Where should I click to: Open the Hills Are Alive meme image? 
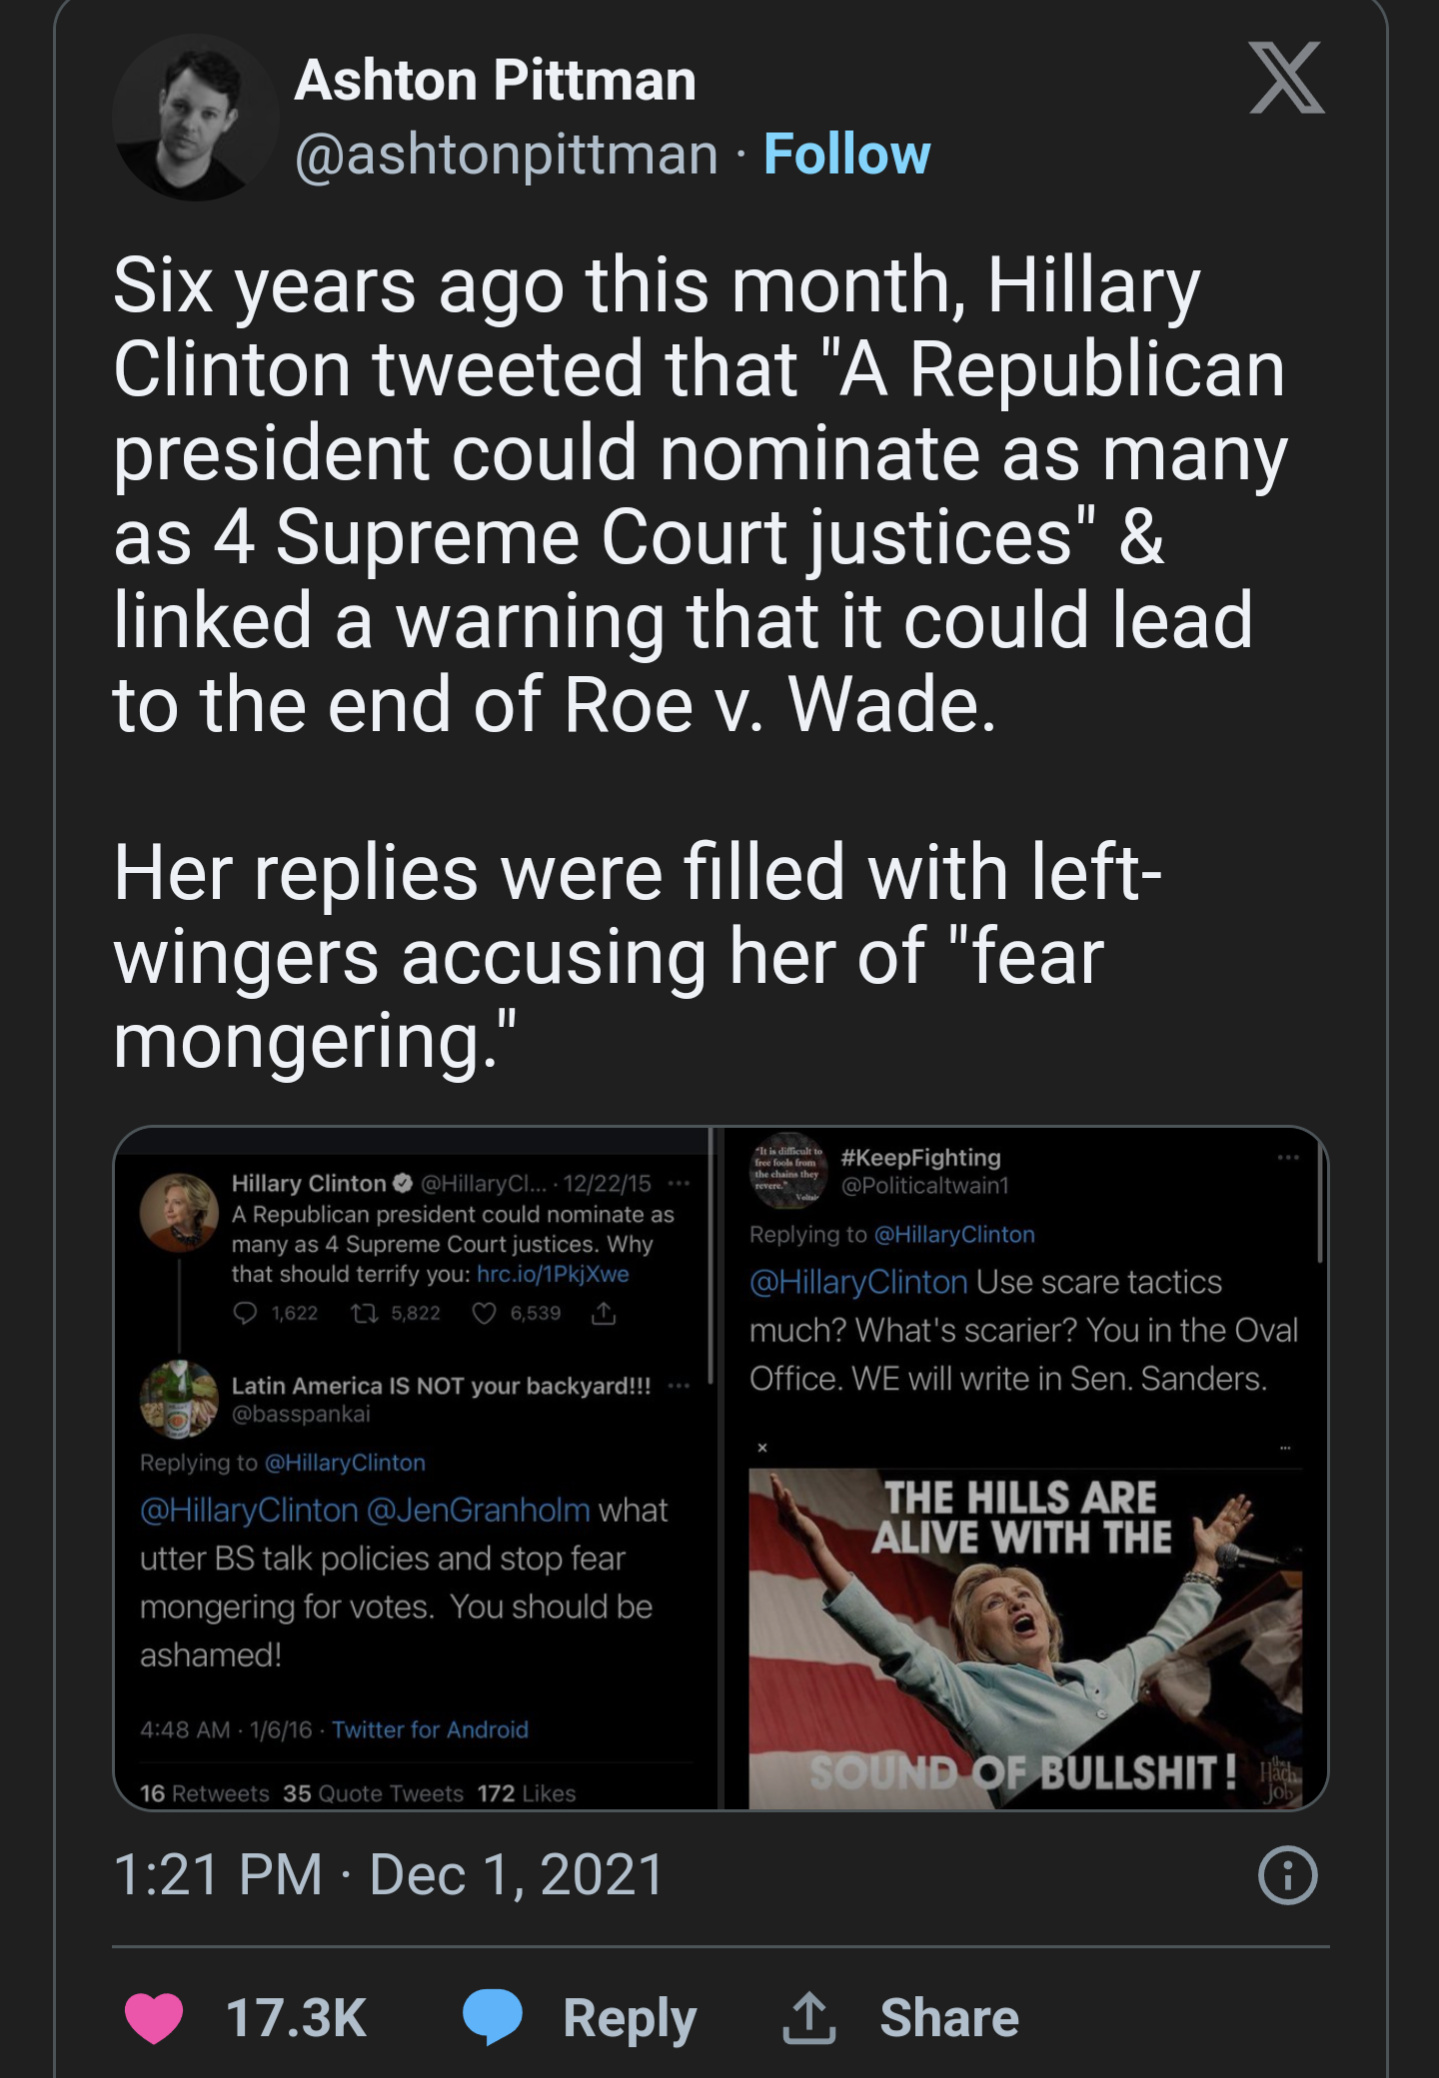tap(1025, 1638)
